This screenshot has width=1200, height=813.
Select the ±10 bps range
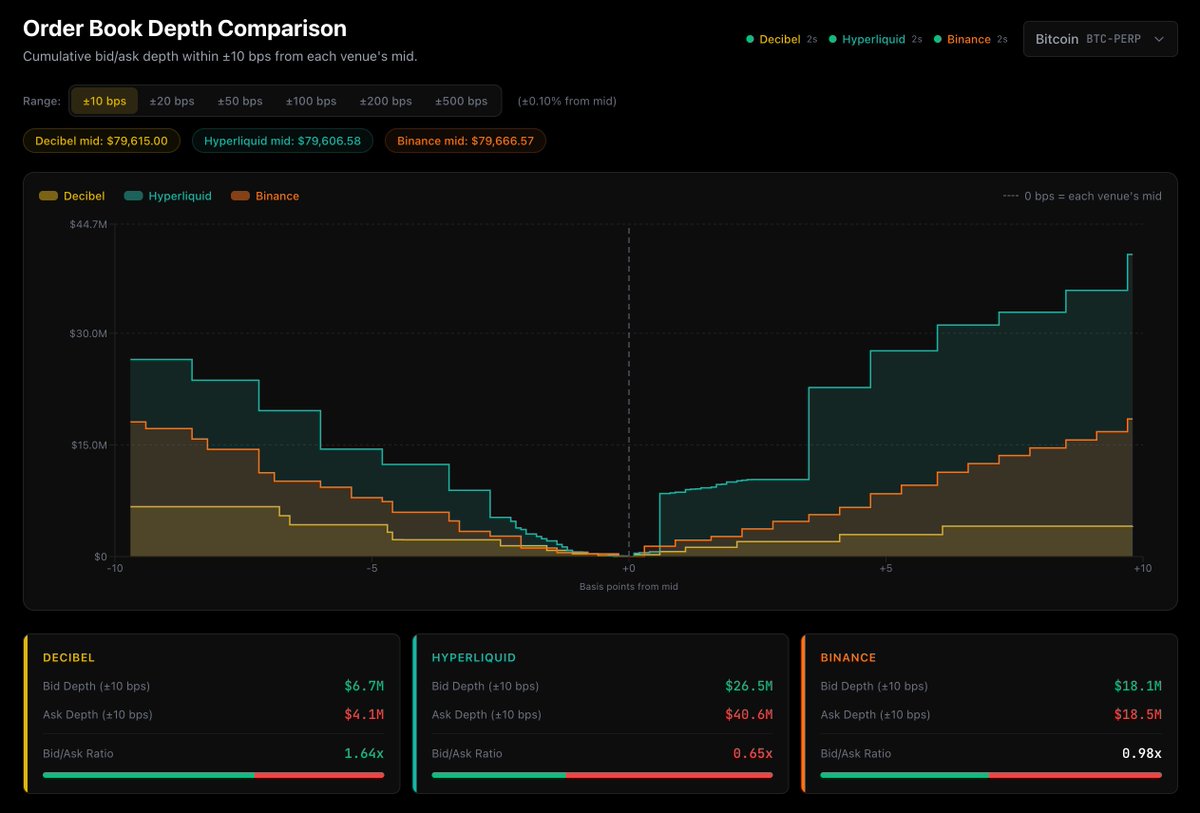click(104, 101)
